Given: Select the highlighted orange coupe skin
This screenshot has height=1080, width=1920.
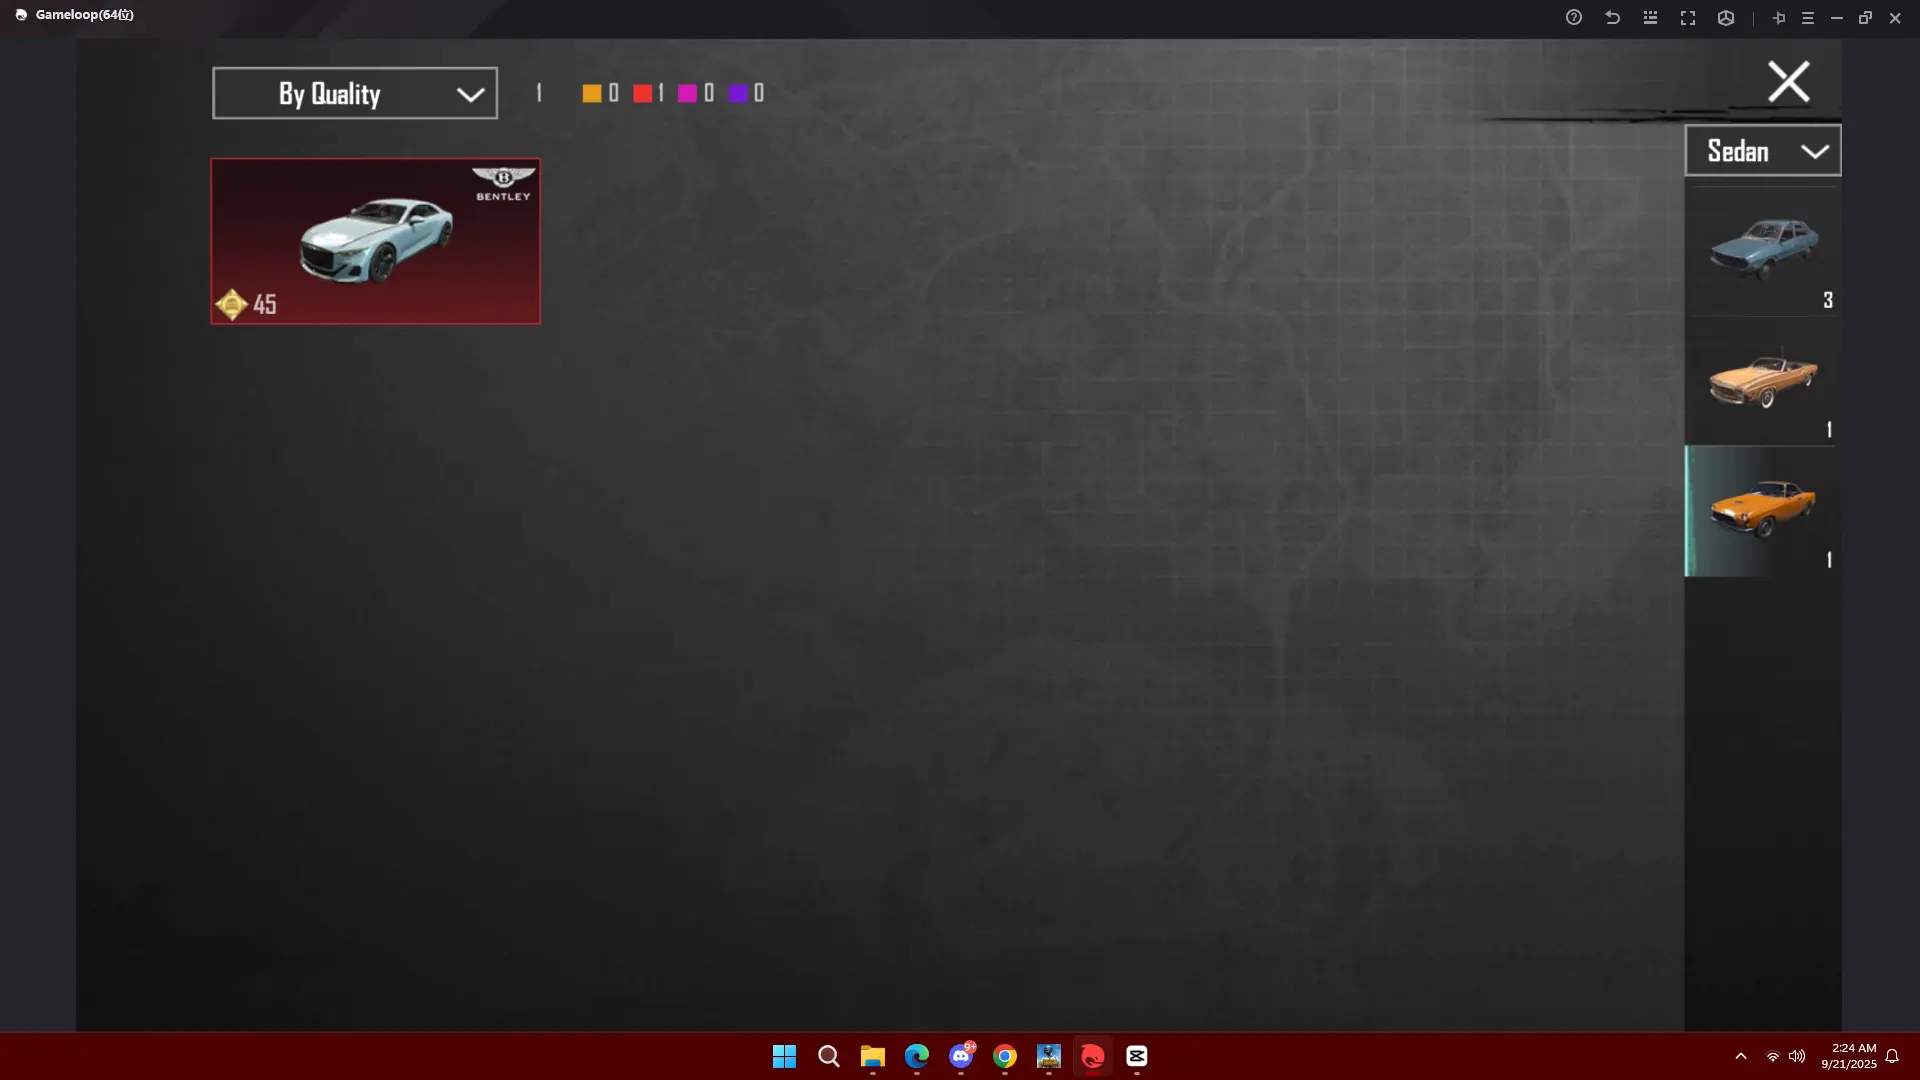Looking at the screenshot, I should 1762,511.
